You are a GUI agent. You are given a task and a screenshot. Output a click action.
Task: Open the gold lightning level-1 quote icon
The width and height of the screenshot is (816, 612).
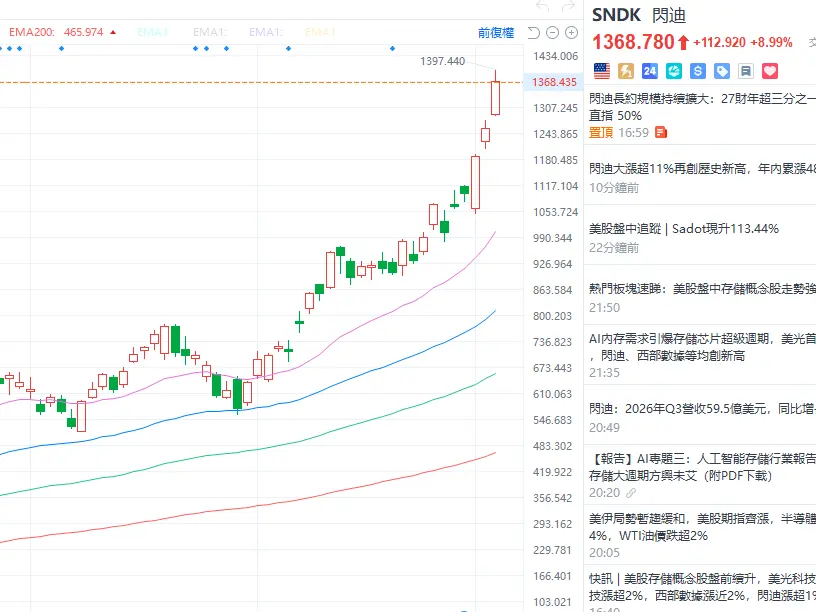pyautogui.click(x=626, y=71)
